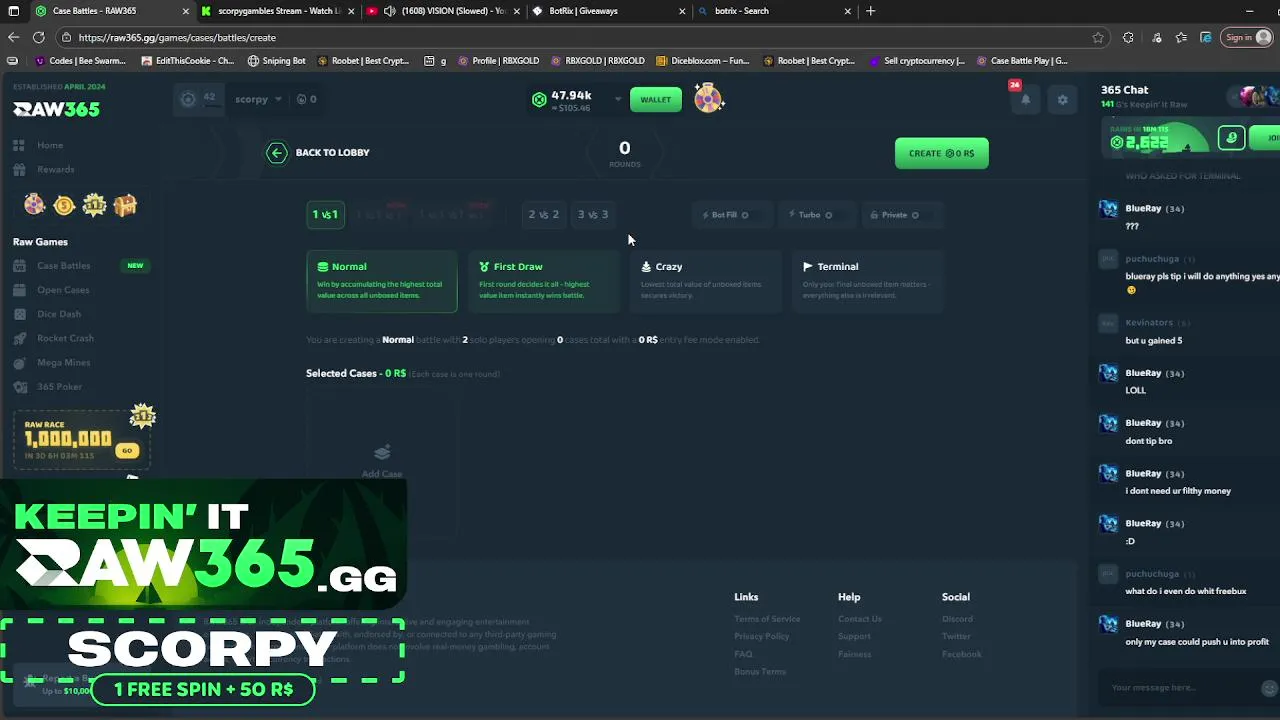Open Sniping Bot bookmark
Screen dimensions: 1280x720
[x=276, y=61]
